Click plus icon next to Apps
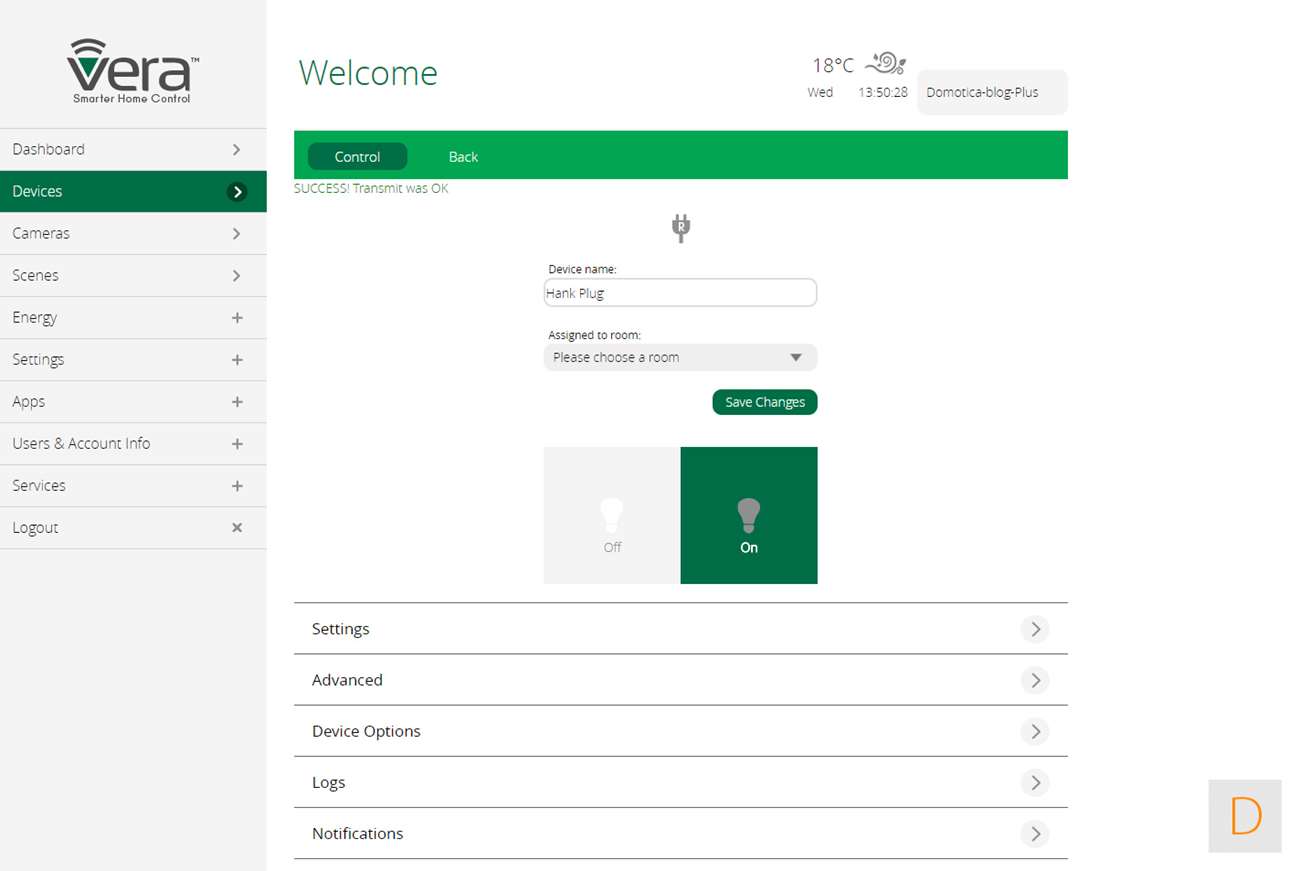This screenshot has height=871, width=1300. [x=237, y=401]
